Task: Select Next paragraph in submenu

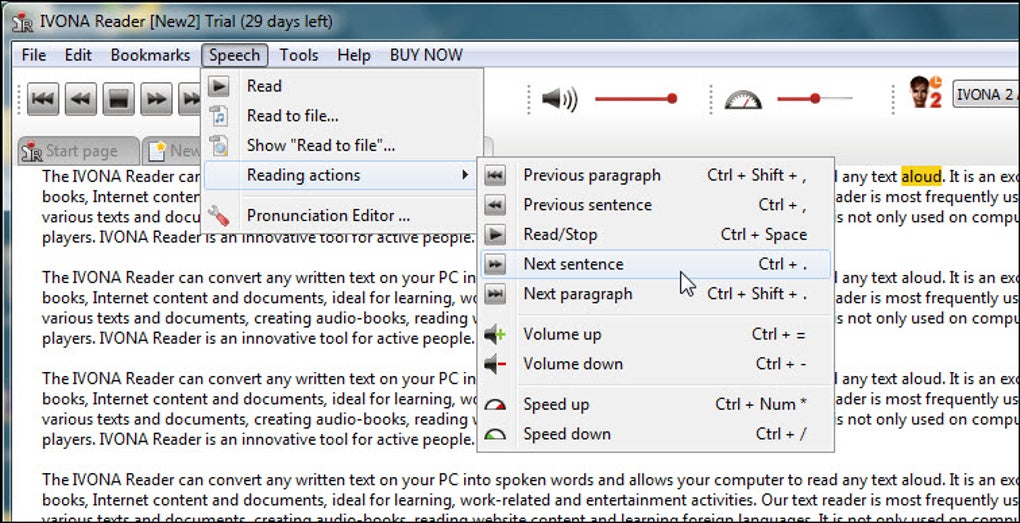Action: (655, 294)
